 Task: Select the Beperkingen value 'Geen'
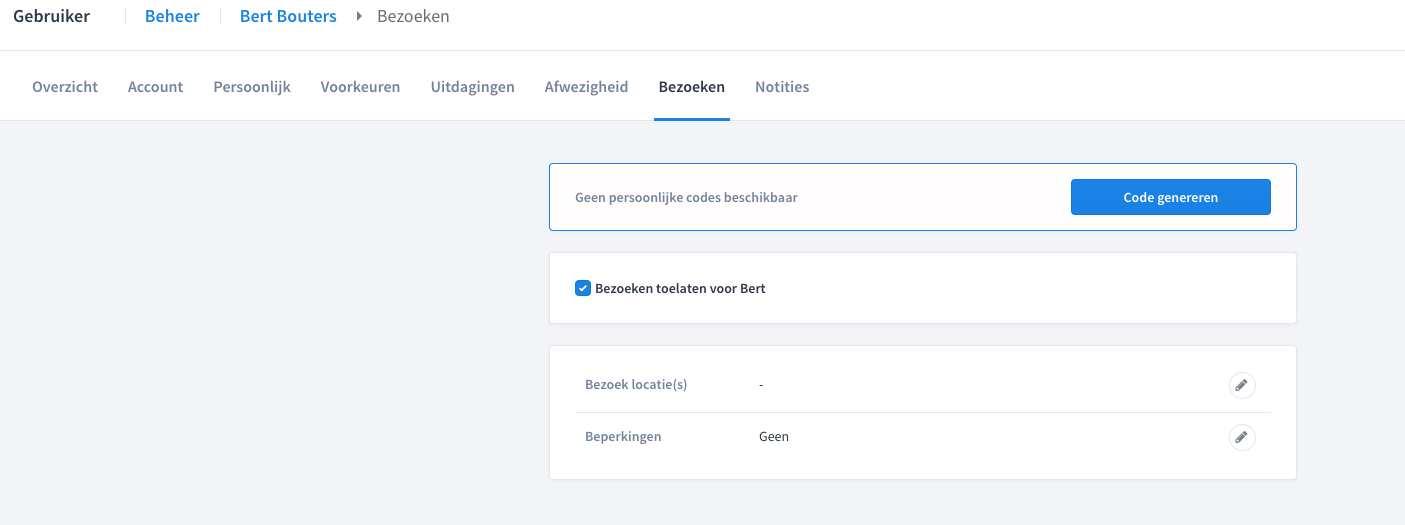(774, 437)
